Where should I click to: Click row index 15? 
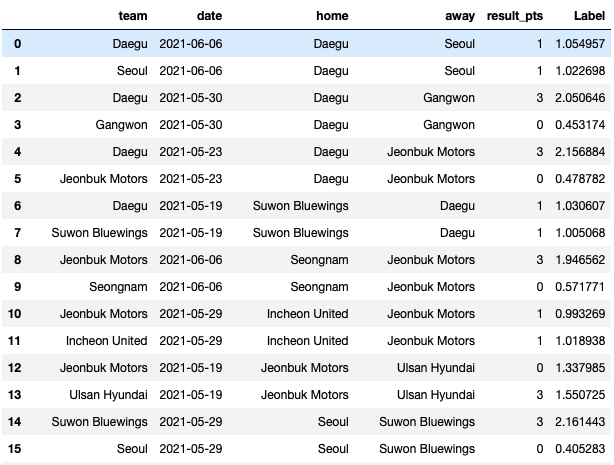[14, 449]
